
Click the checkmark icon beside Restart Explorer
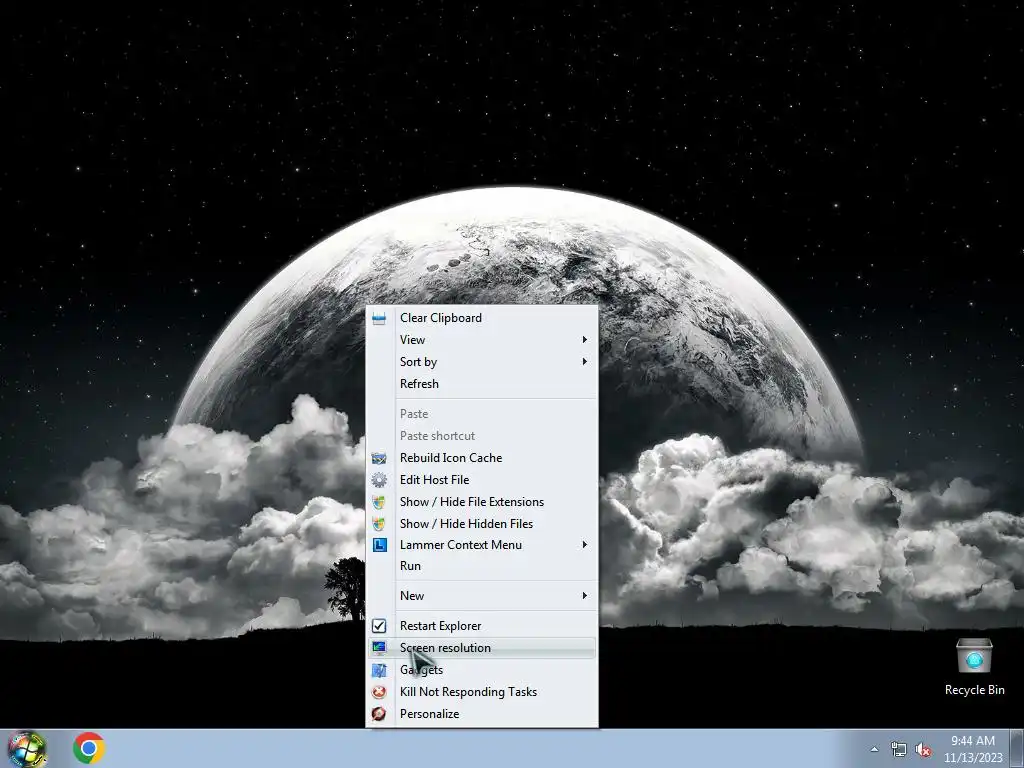click(379, 626)
